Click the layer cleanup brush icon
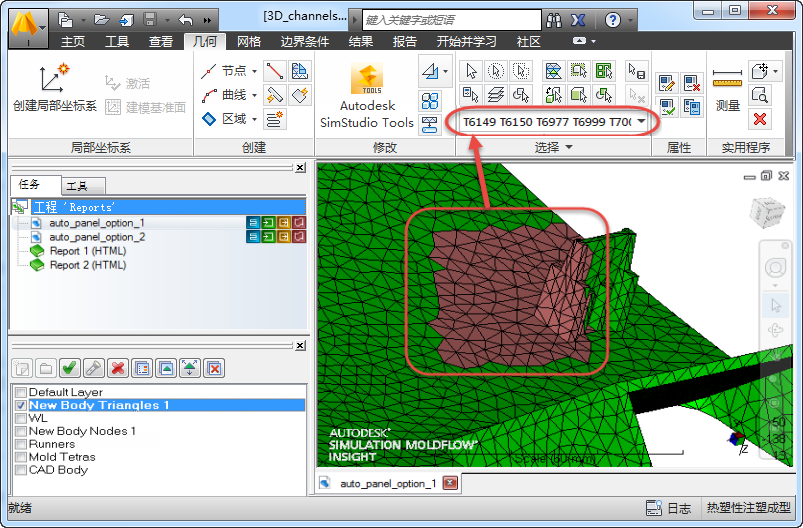This screenshot has width=803, height=528. click(x=93, y=368)
